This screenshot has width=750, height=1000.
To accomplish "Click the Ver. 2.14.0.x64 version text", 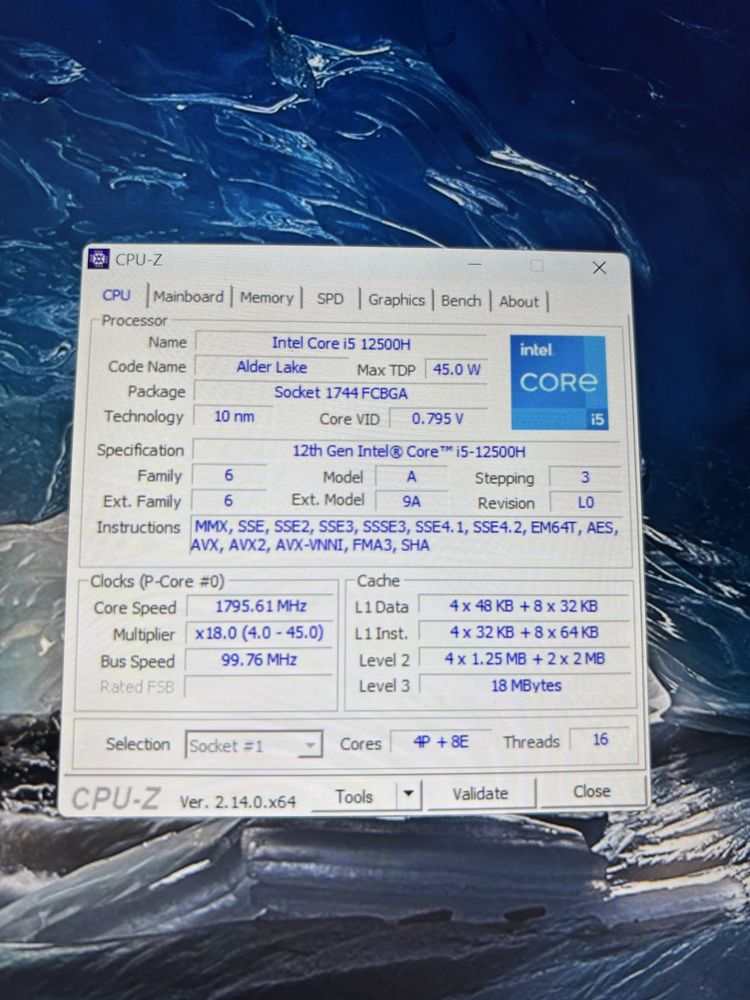I will [x=238, y=802].
